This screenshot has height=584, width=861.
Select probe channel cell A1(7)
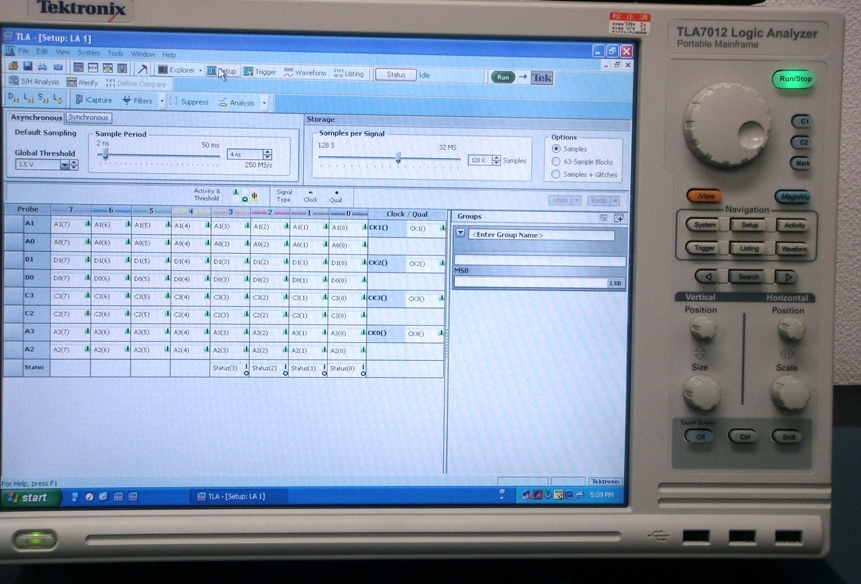tap(71, 224)
